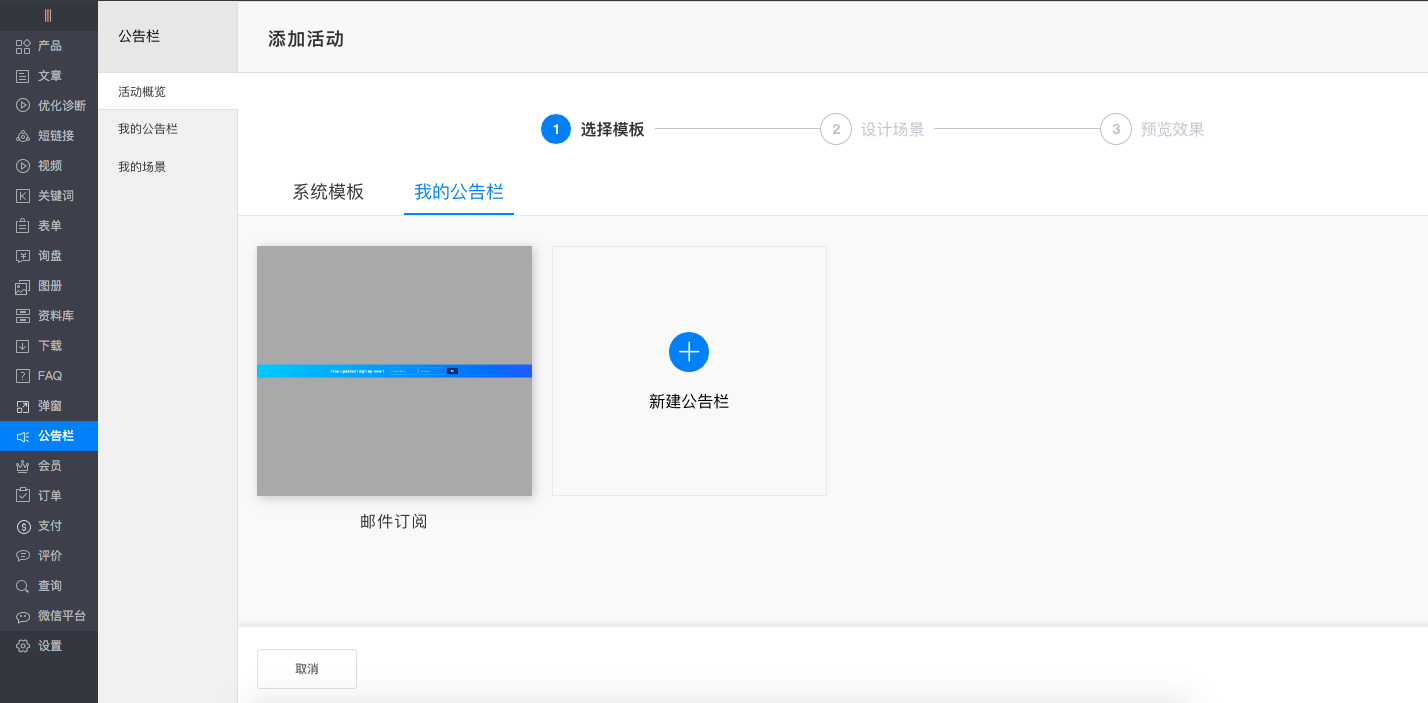Switch to the 系统模板 tab
1428x703 pixels.
pyautogui.click(x=328, y=192)
